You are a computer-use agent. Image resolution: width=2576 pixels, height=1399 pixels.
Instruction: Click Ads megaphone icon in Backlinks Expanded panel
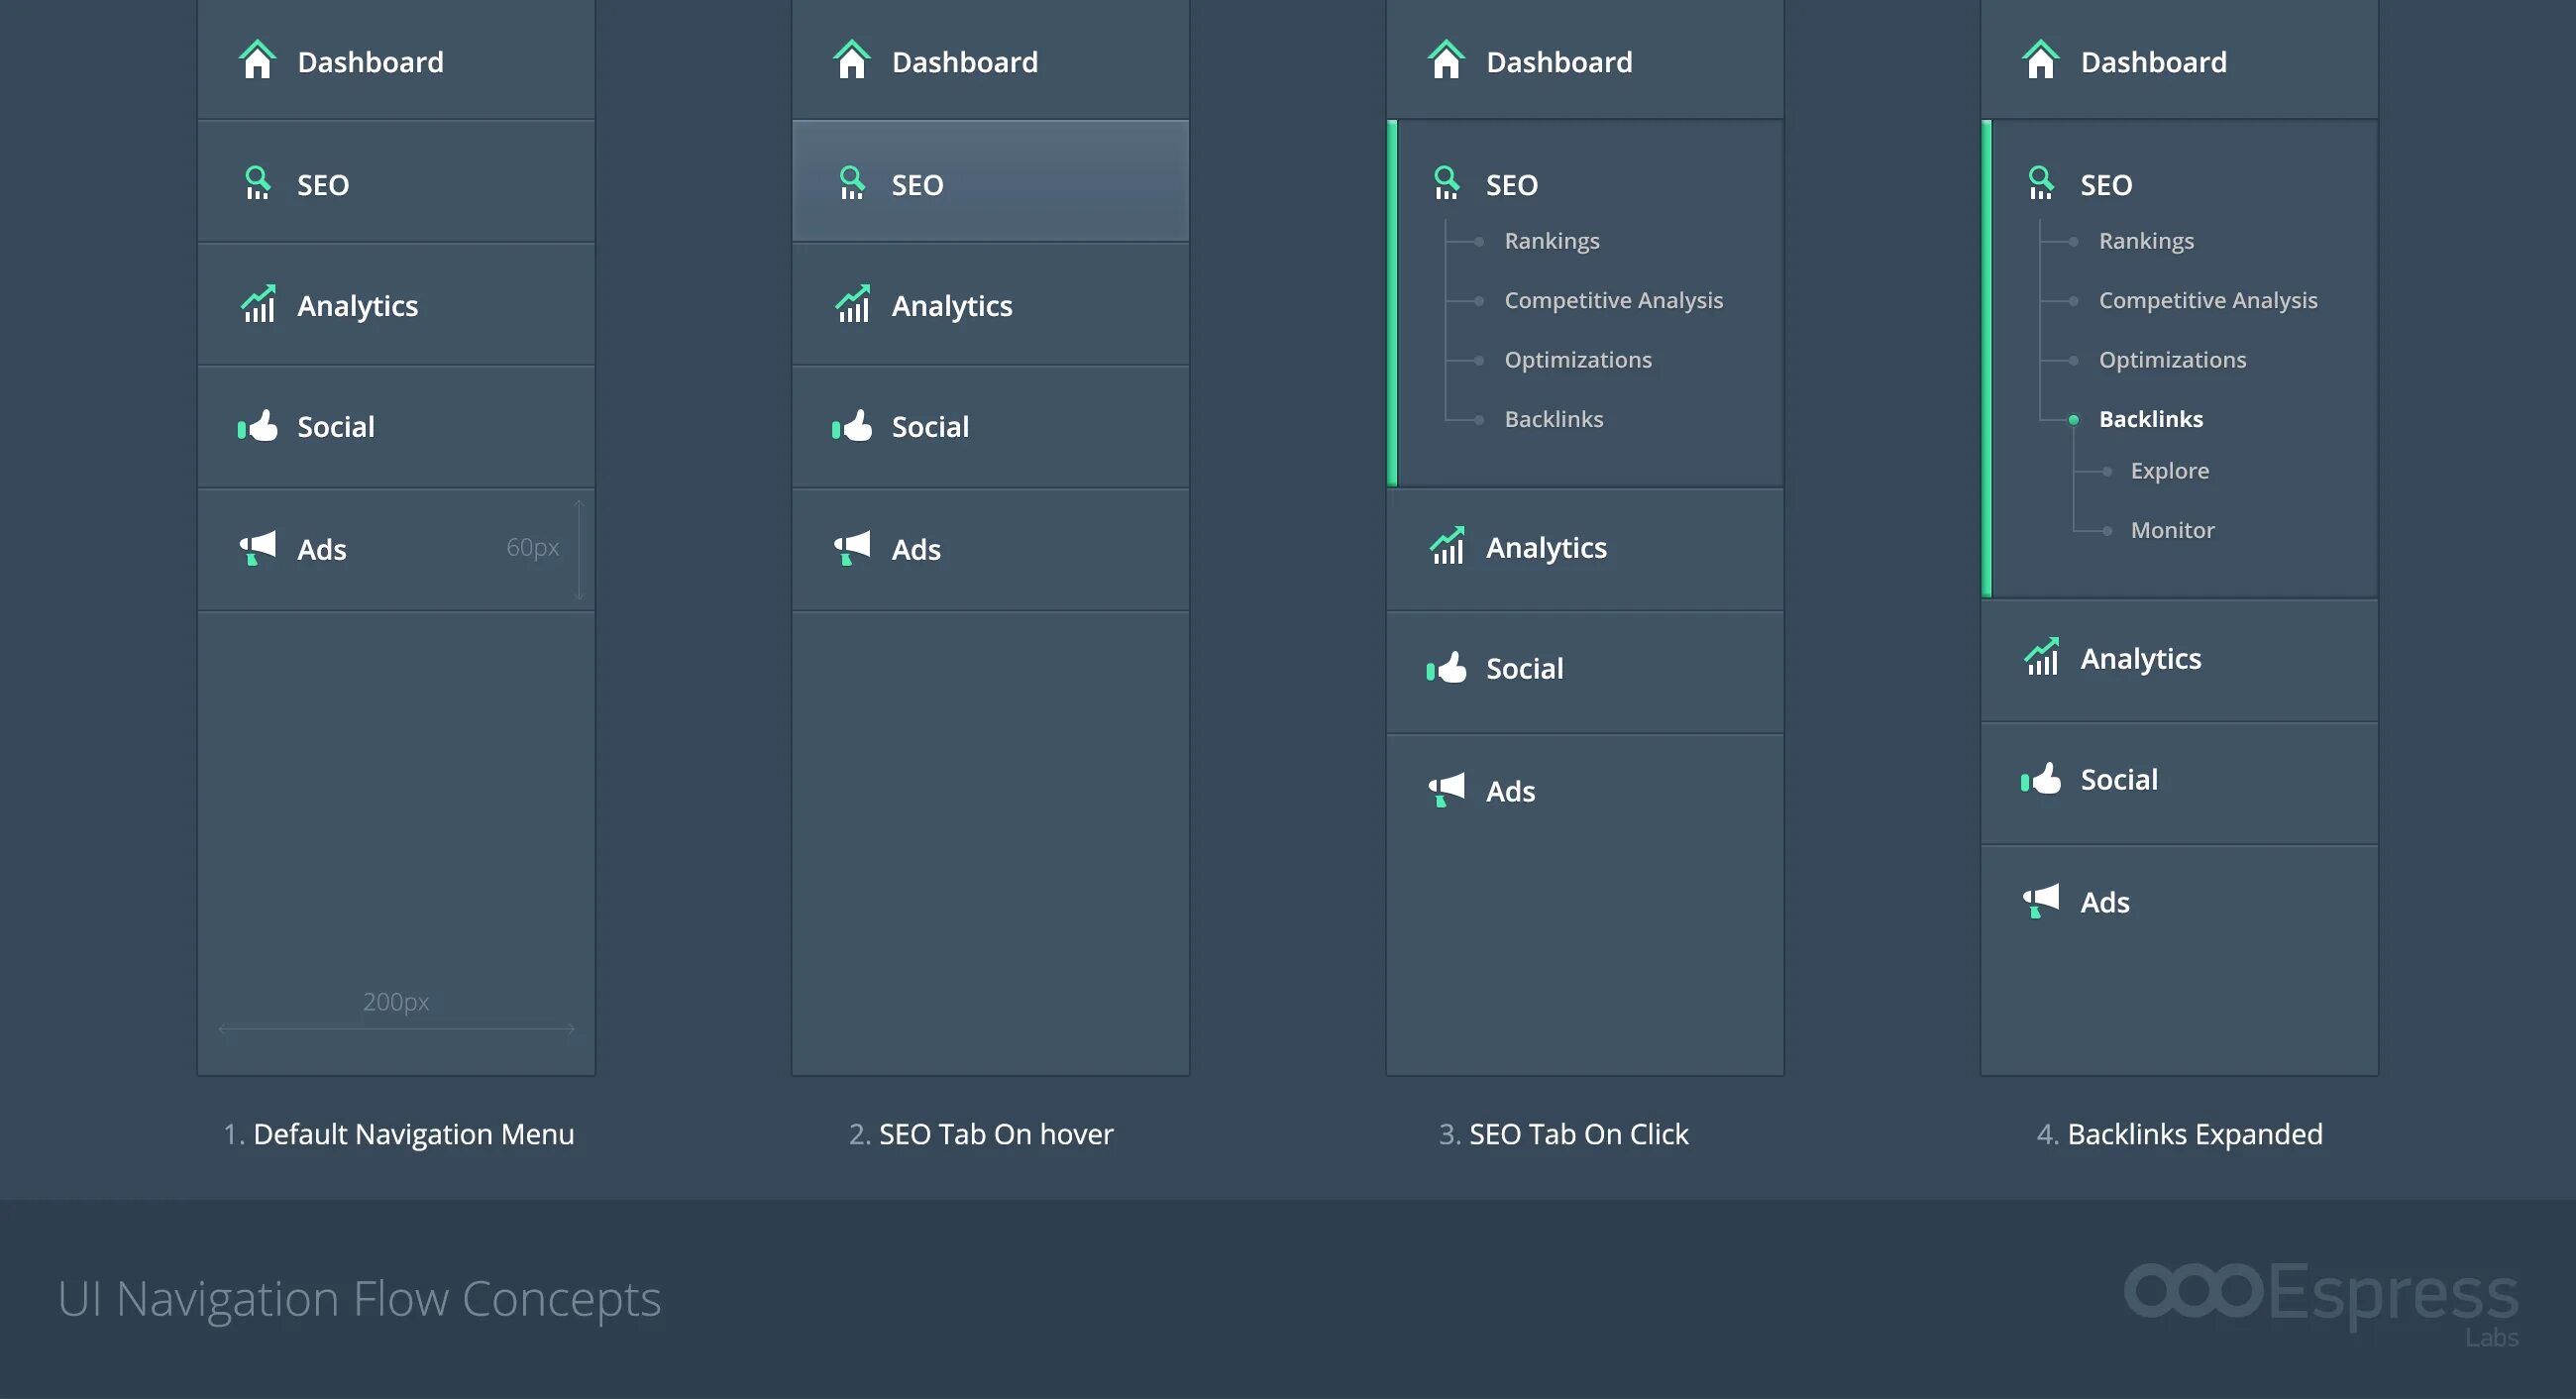[2041, 900]
